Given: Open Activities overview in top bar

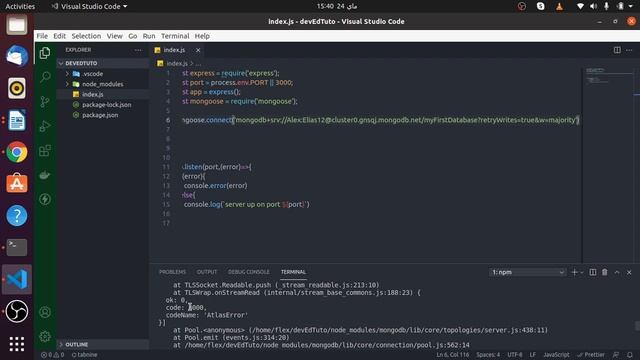Looking at the screenshot, I should click(20, 6).
